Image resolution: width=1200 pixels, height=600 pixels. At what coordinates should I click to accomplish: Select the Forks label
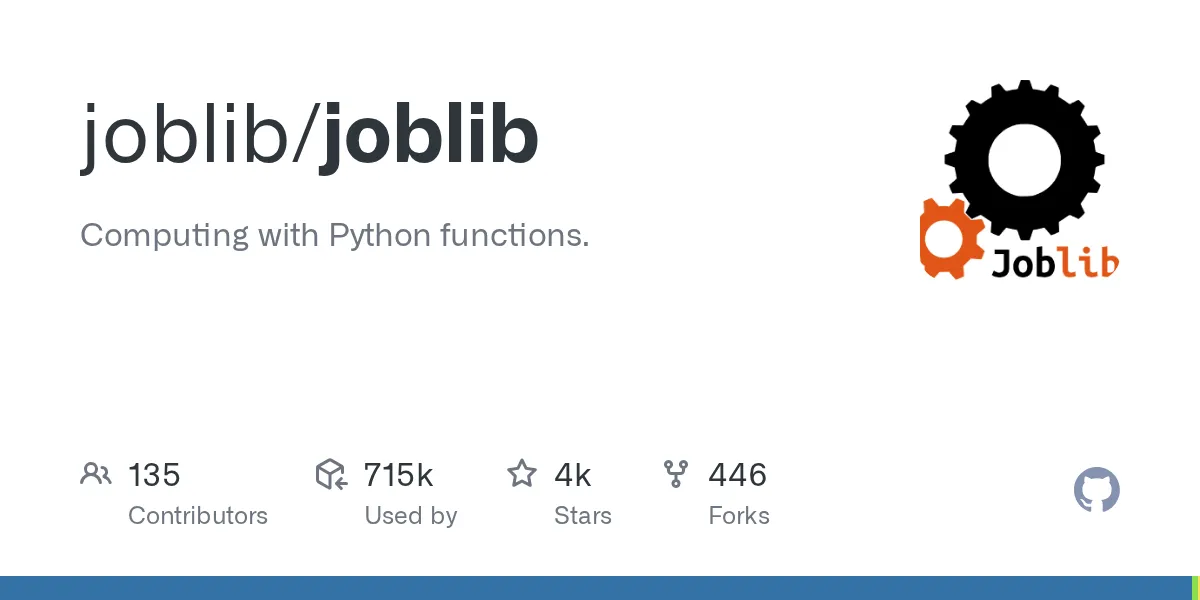coord(739,516)
